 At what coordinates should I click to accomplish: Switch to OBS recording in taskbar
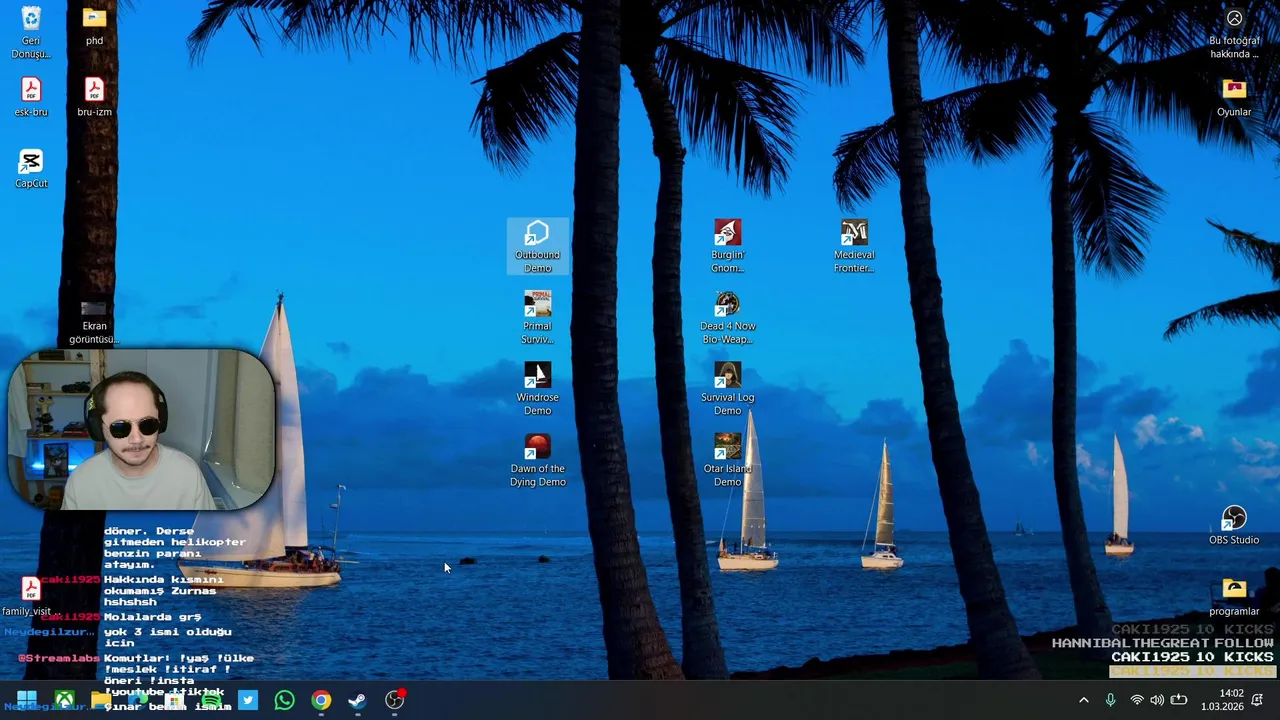point(395,700)
